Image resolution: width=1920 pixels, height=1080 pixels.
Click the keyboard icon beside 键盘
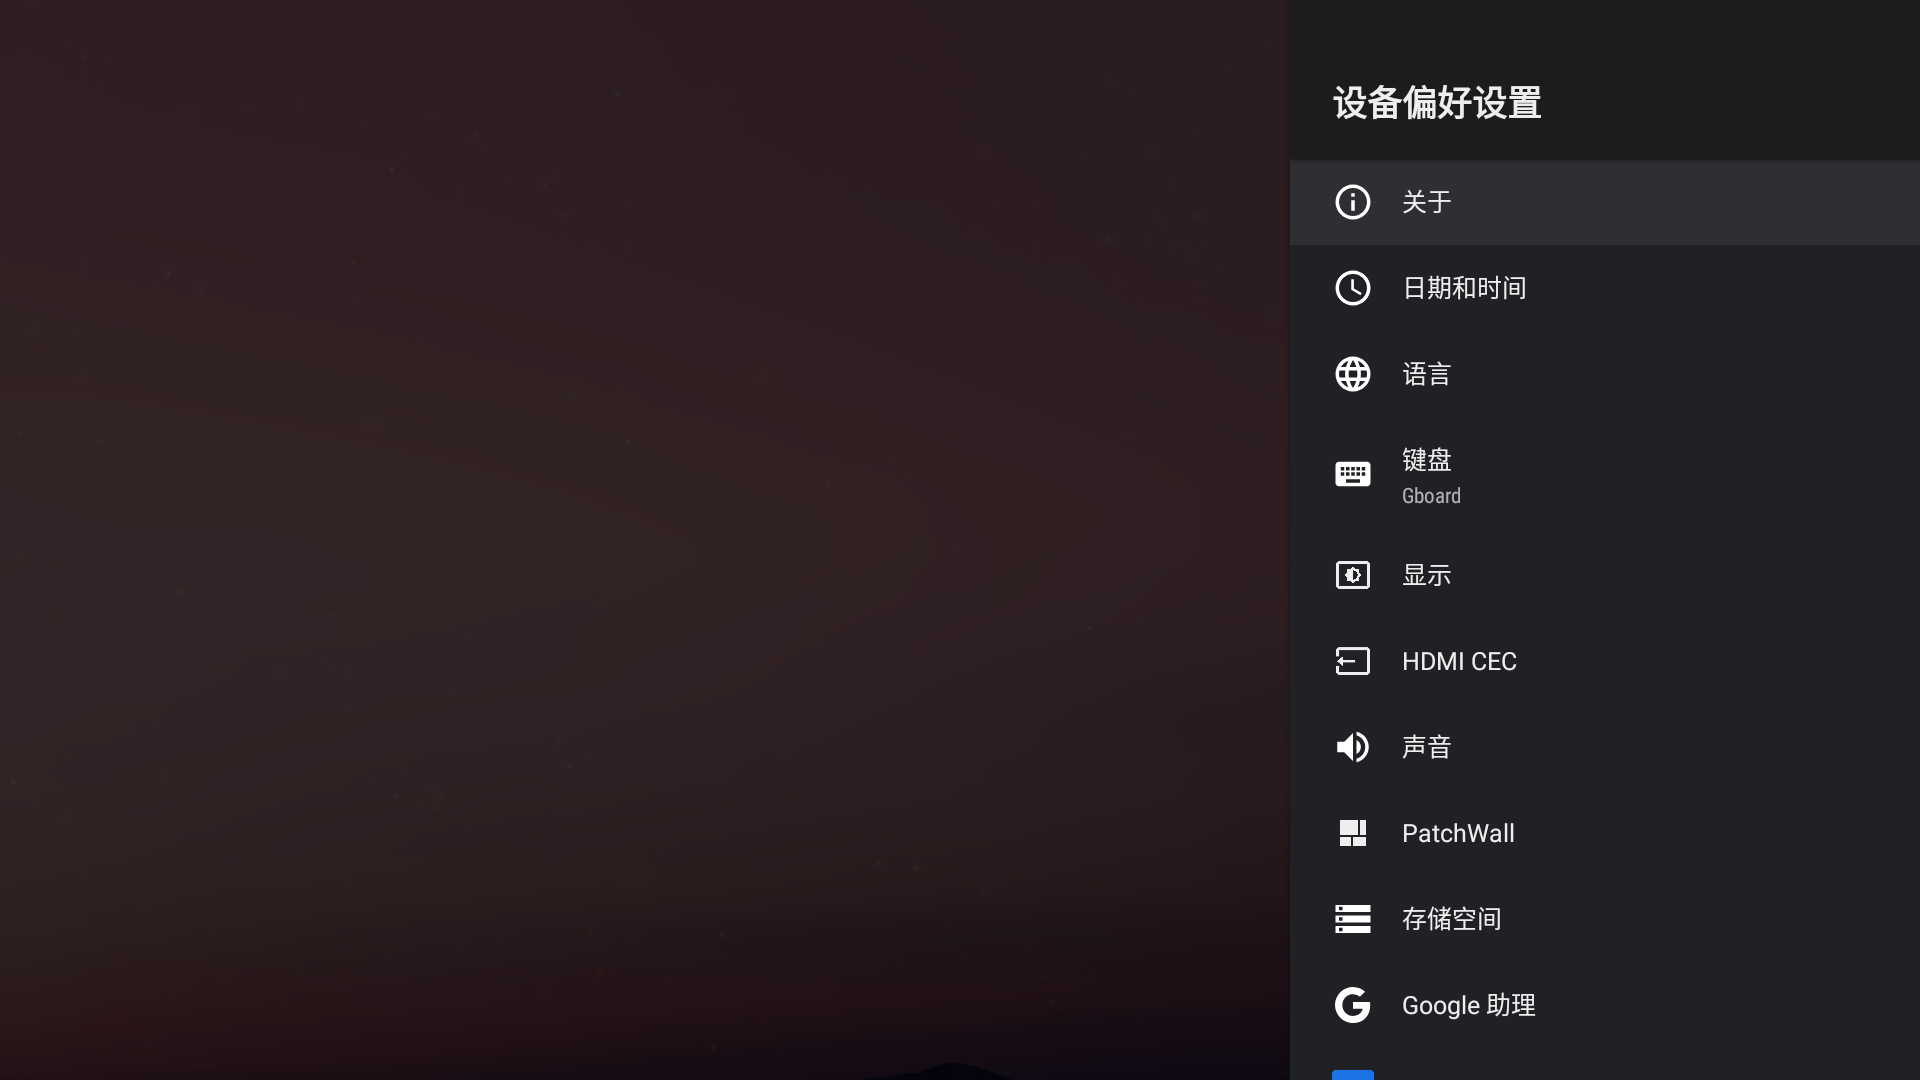[1352, 474]
